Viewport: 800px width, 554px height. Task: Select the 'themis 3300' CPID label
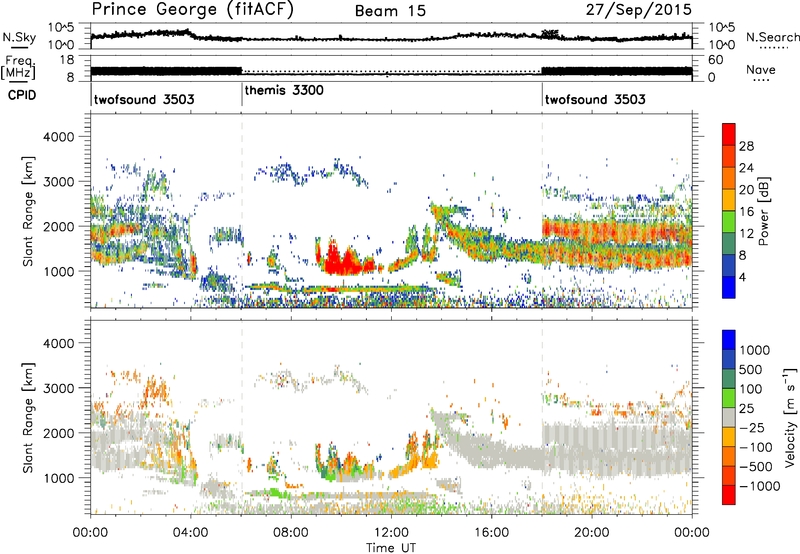(x=284, y=91)
